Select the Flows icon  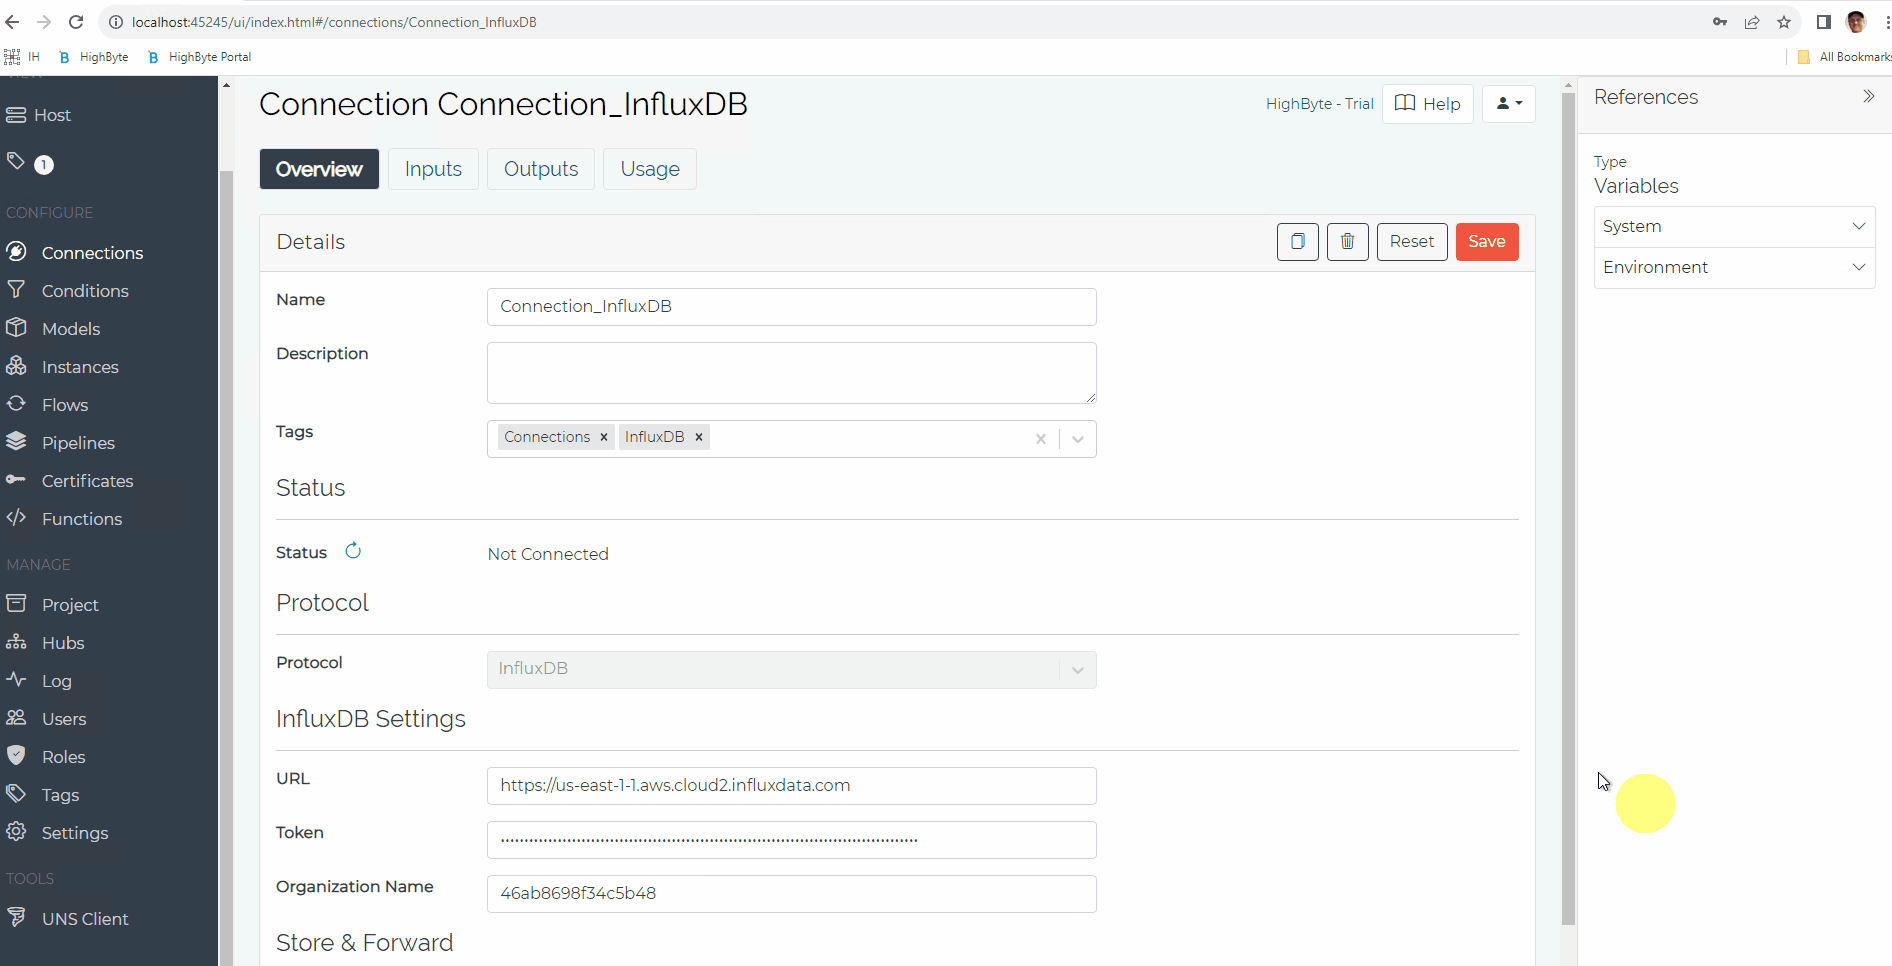coord(17,404)
